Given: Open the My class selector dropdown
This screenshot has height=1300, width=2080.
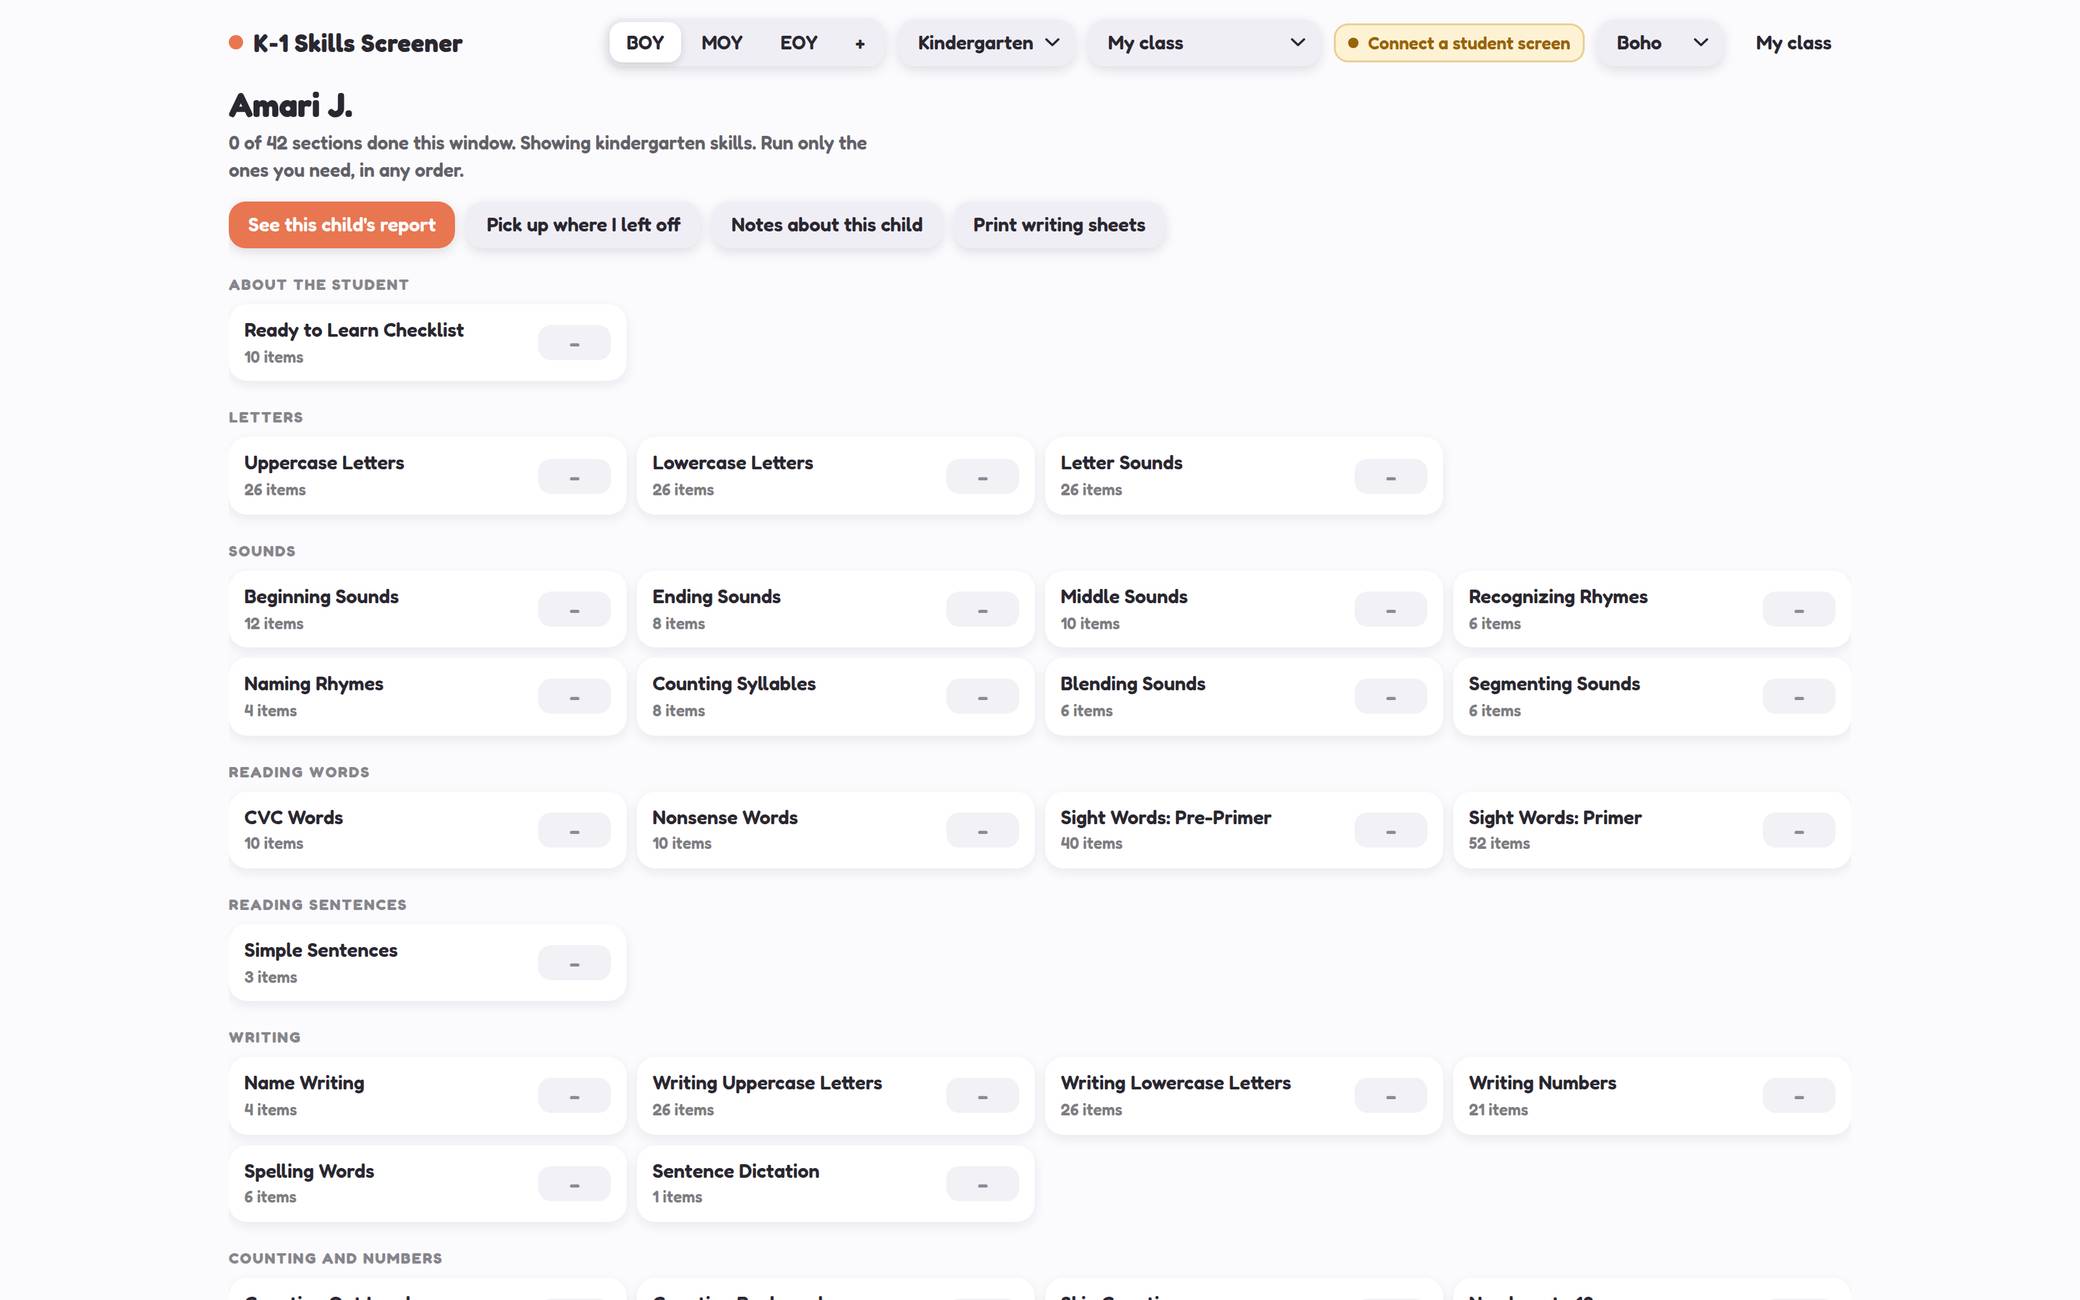Looking at the screenshot, I should tap(1205, 43).
